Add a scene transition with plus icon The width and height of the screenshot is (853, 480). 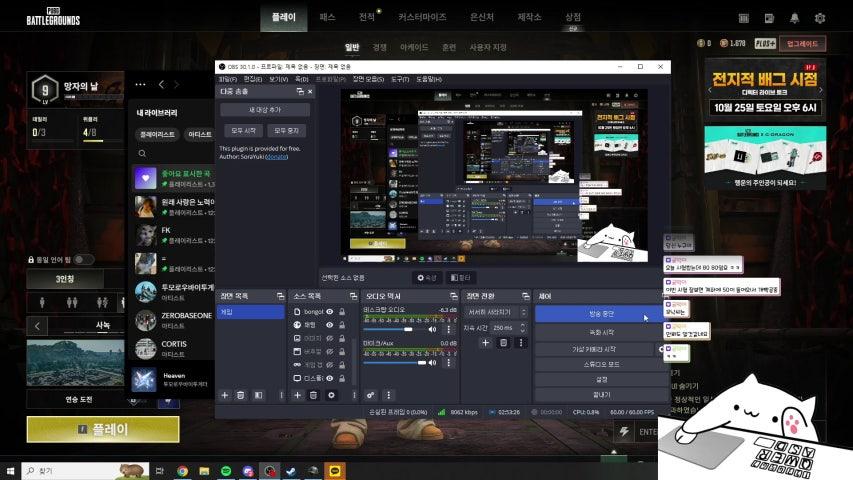tap(485, 342)
